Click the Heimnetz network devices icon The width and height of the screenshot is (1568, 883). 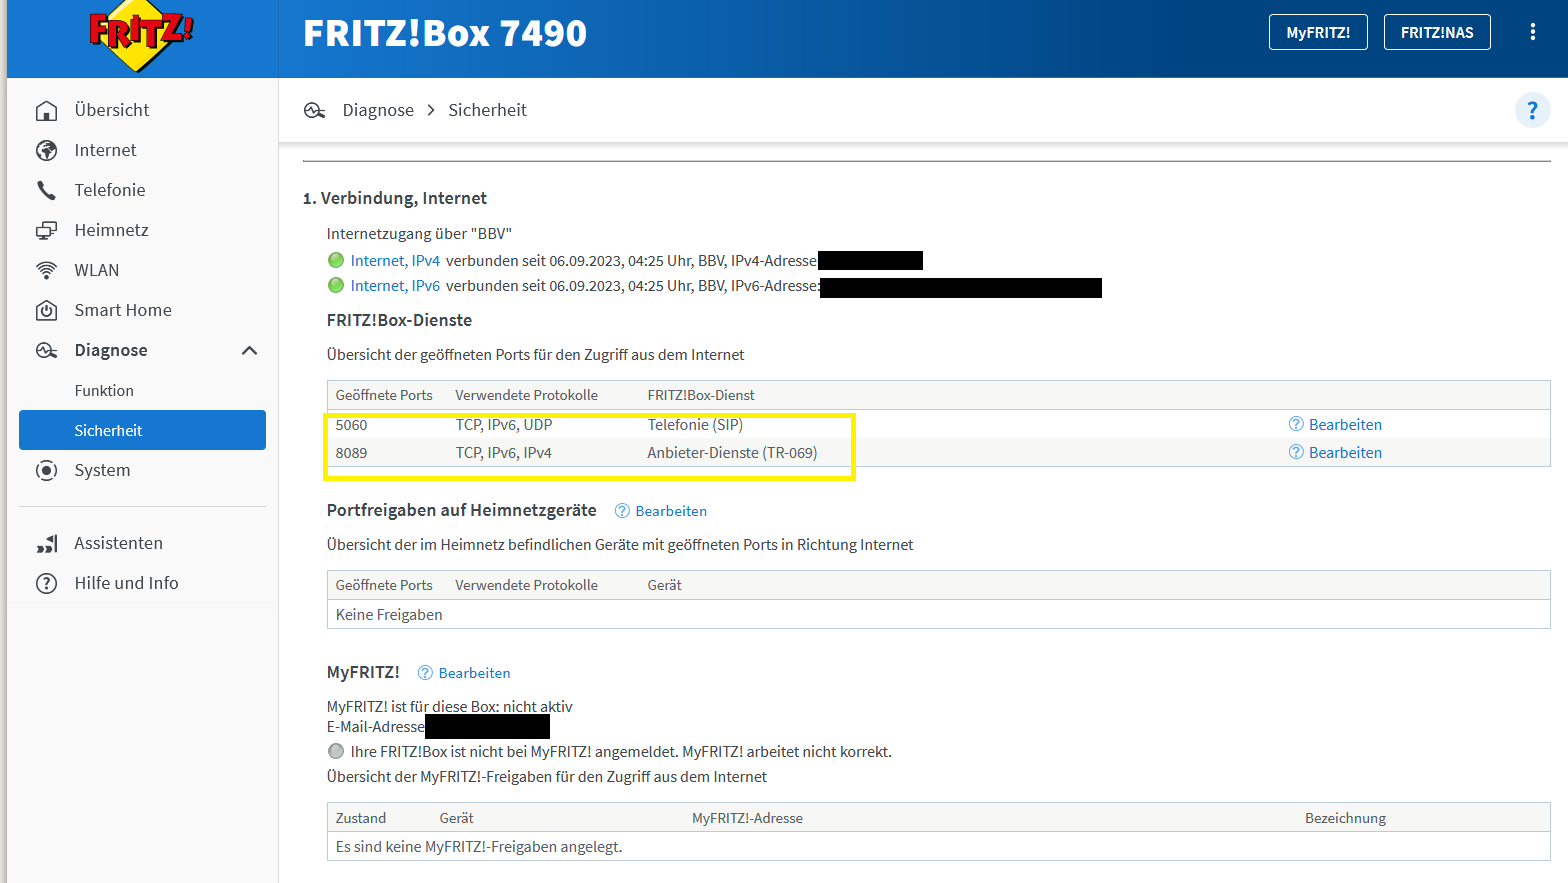tap(46, 230)
